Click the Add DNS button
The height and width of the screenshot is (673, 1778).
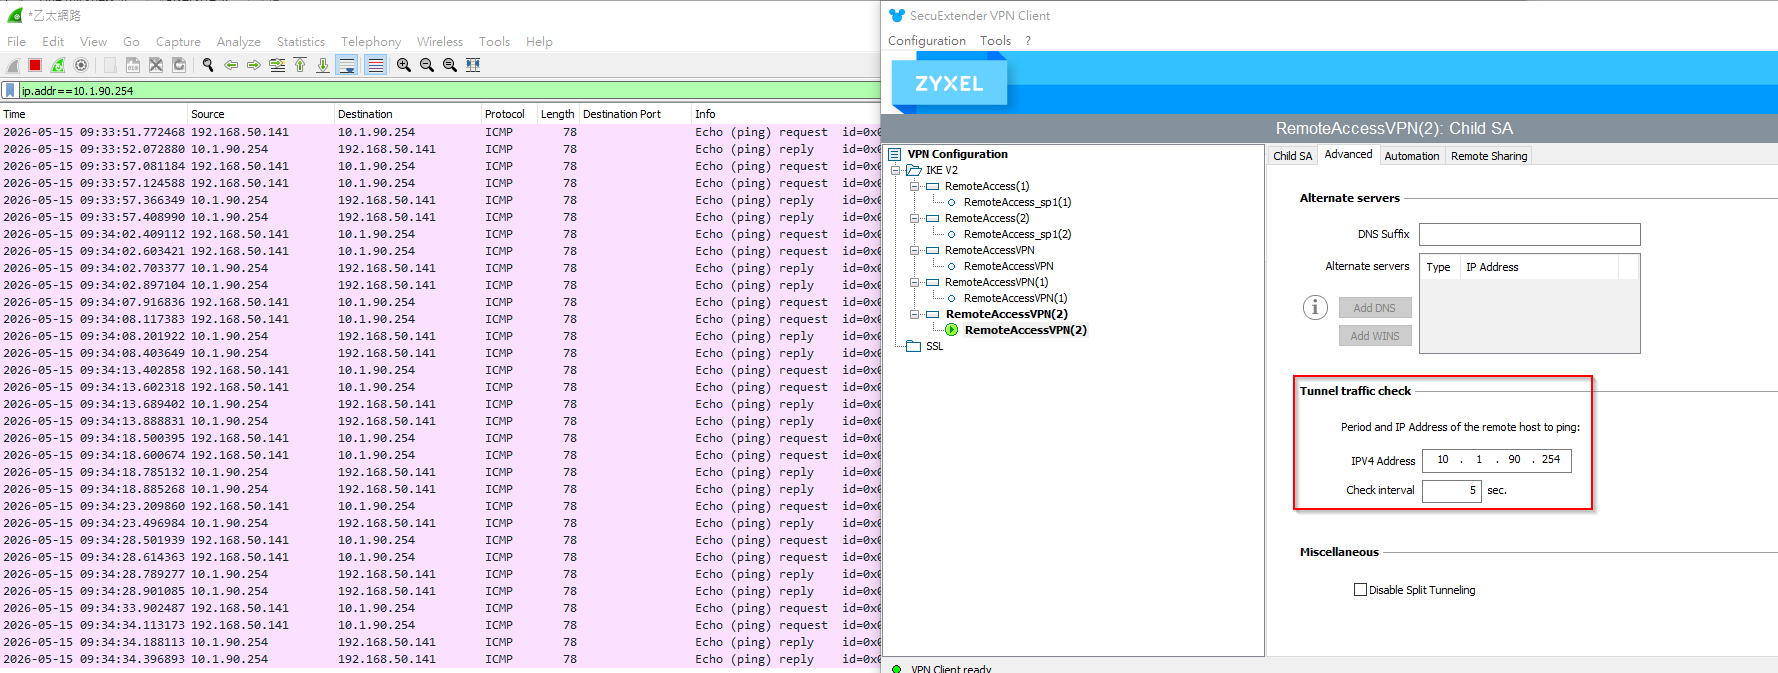point(1375,308)
